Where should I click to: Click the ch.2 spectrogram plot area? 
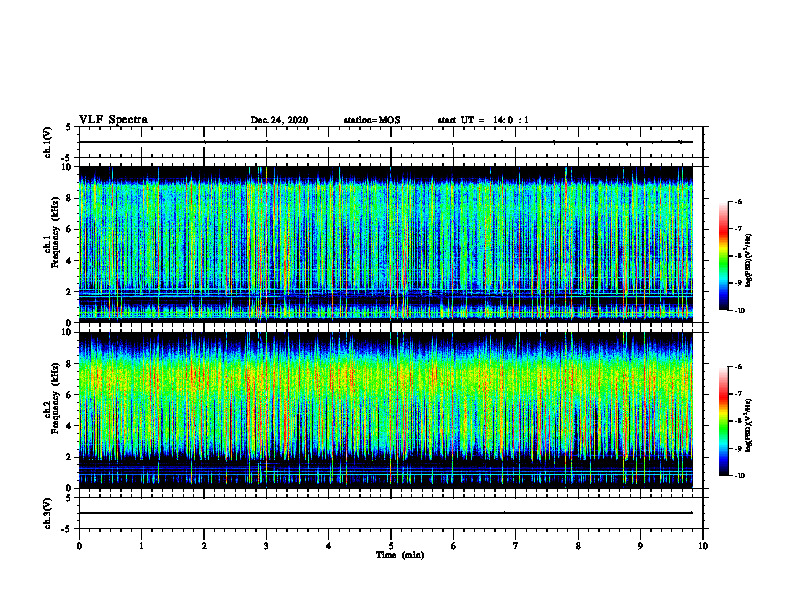386,410
